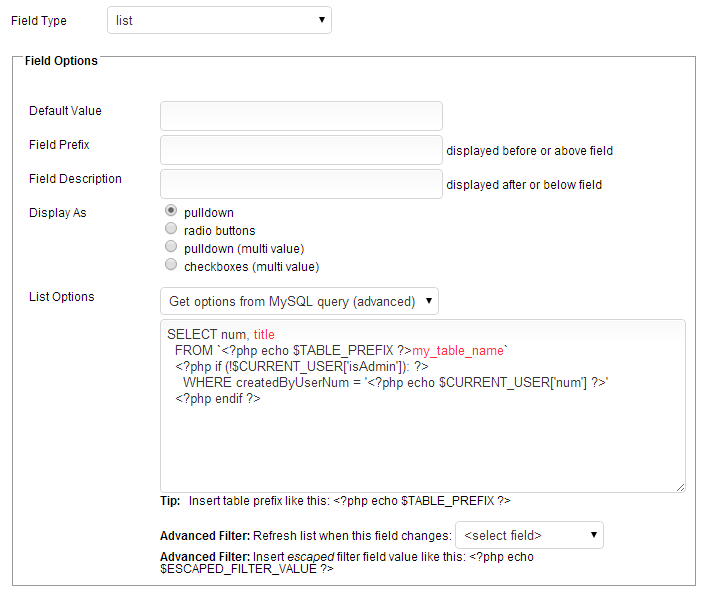Click the red 'title' word in the query

[264, 335]
